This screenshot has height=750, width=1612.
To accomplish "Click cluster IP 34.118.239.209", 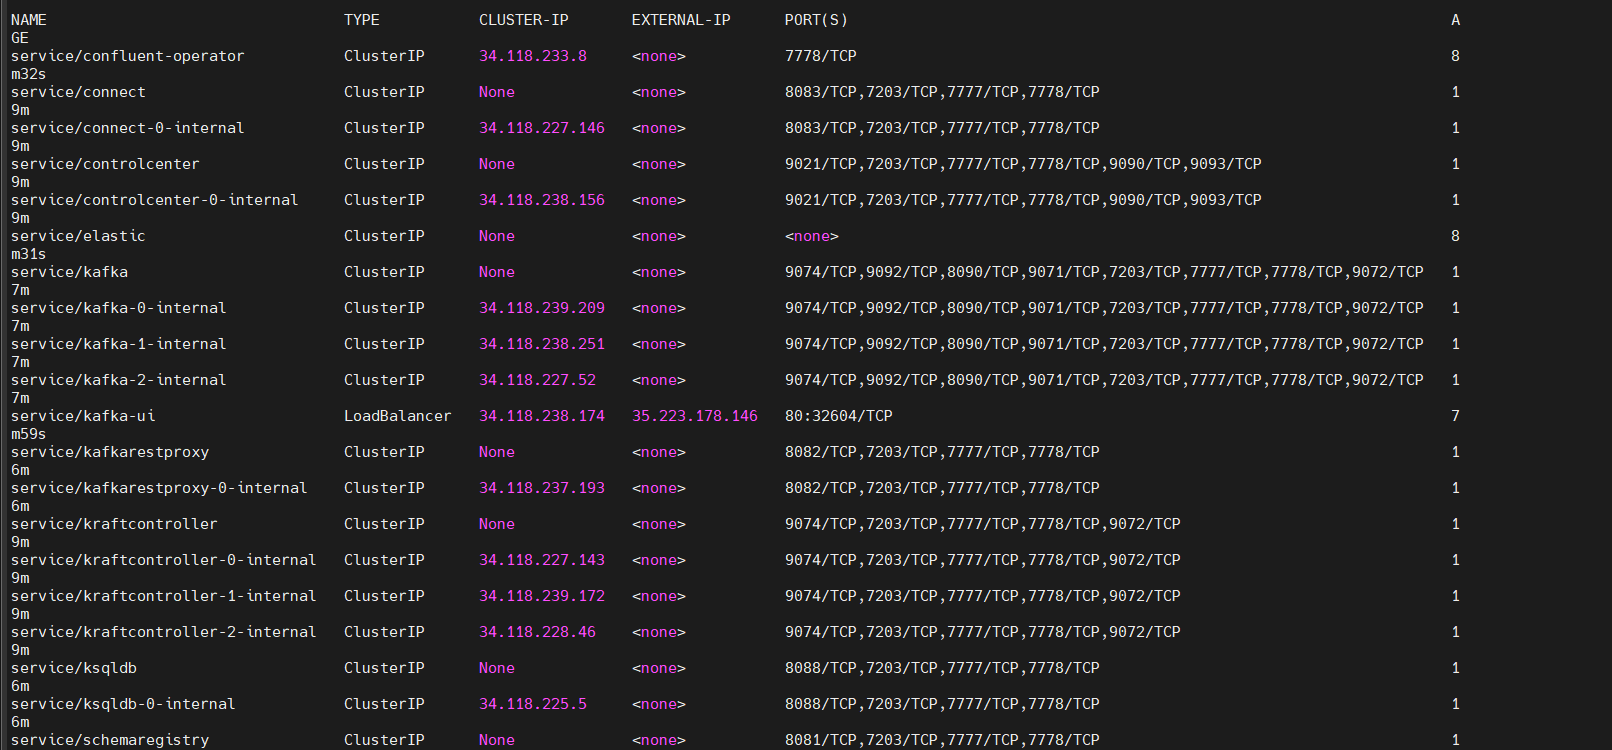I will tap(542, 308).
